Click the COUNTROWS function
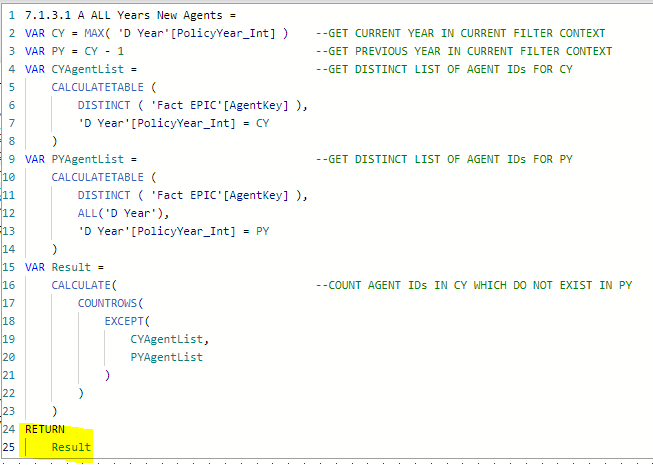Screen dimensions: 653x466 click(x=107, y=303)
